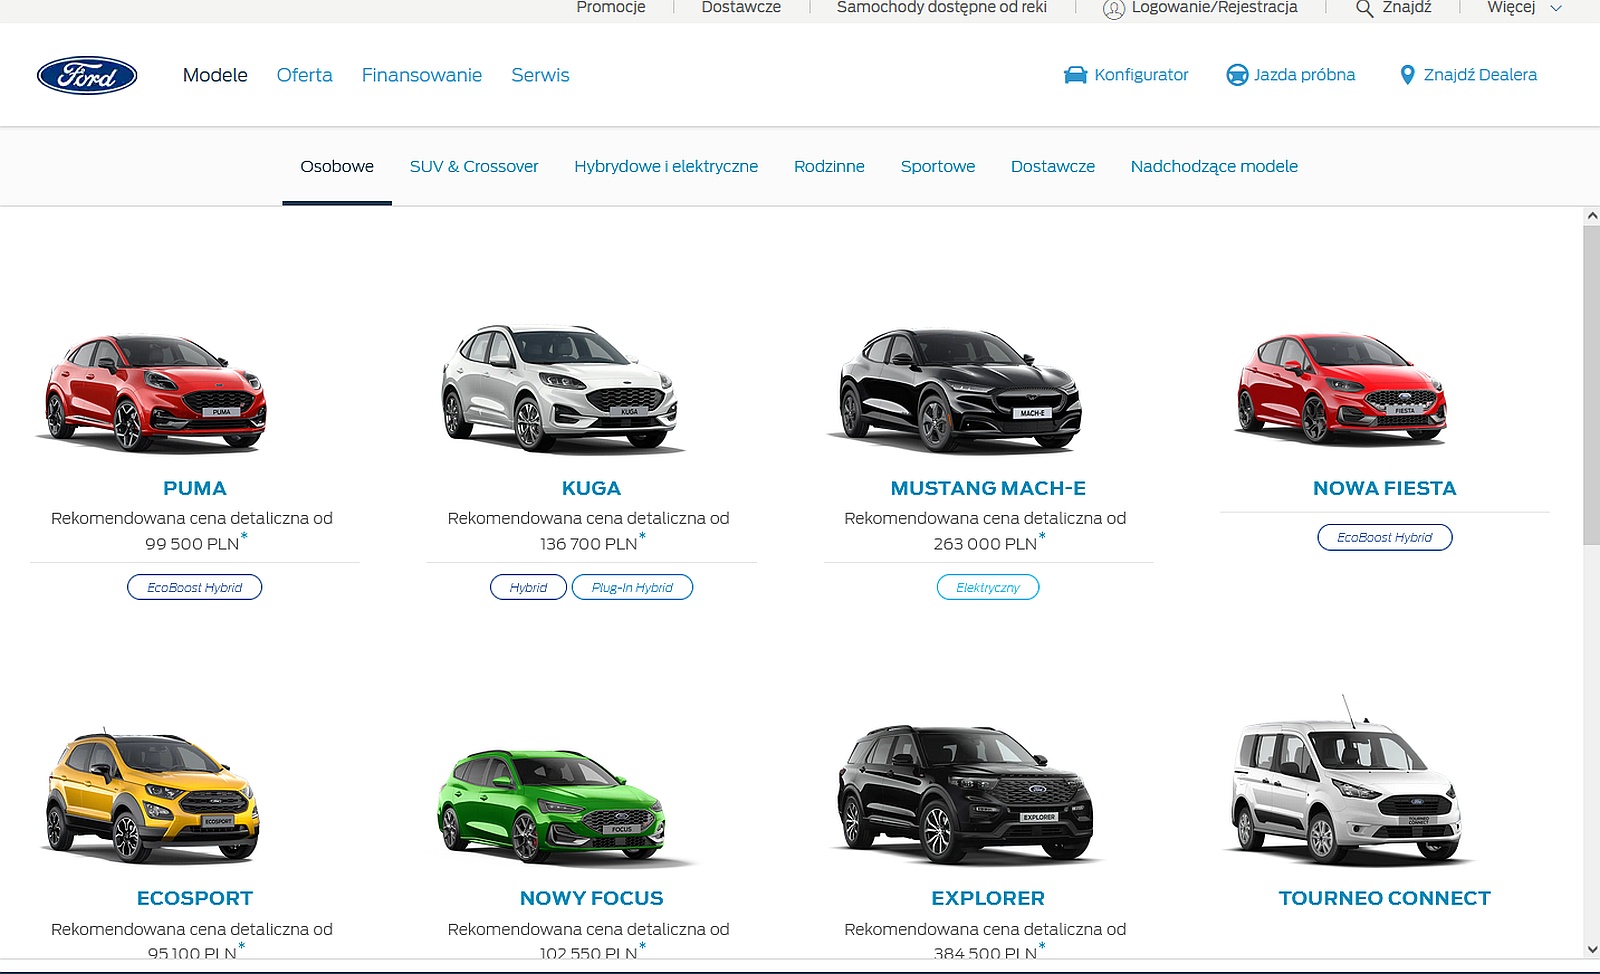Open the Modele menu
The width and height of the screenshot is (1600, 974).
click(x=215, y=75)
